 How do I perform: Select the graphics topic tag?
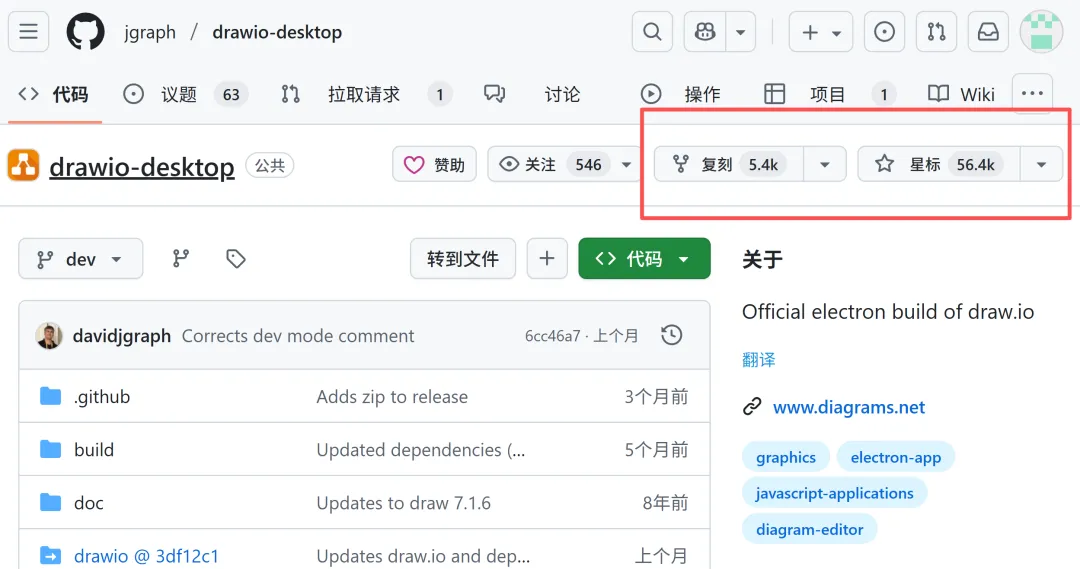[785, 457]
